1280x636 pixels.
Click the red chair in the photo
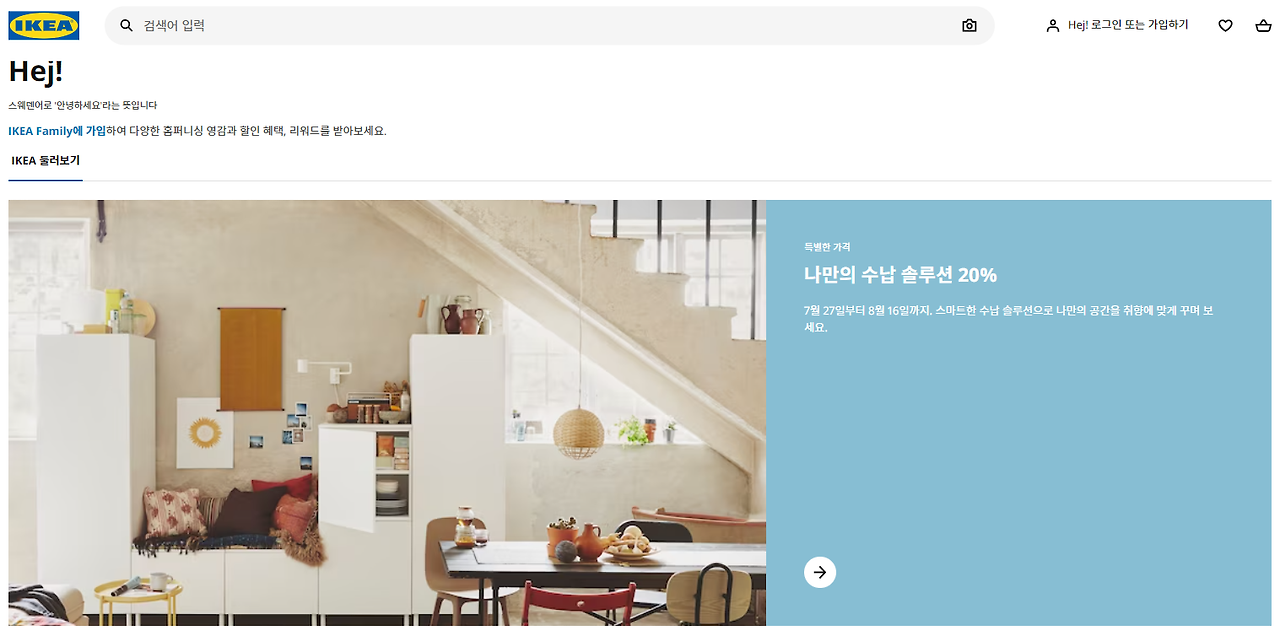(580, 606)
